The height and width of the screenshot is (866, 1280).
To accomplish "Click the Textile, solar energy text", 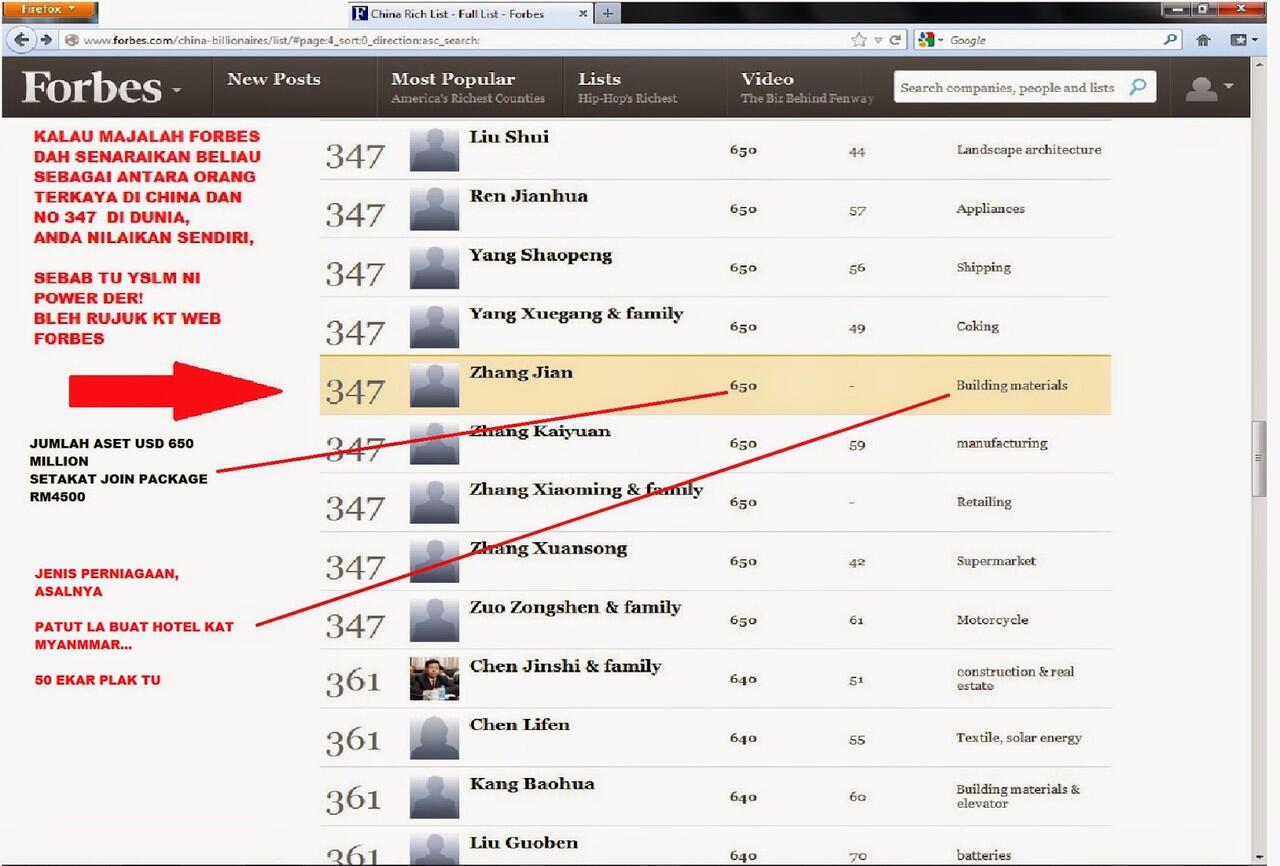I will click(1019, 738).
